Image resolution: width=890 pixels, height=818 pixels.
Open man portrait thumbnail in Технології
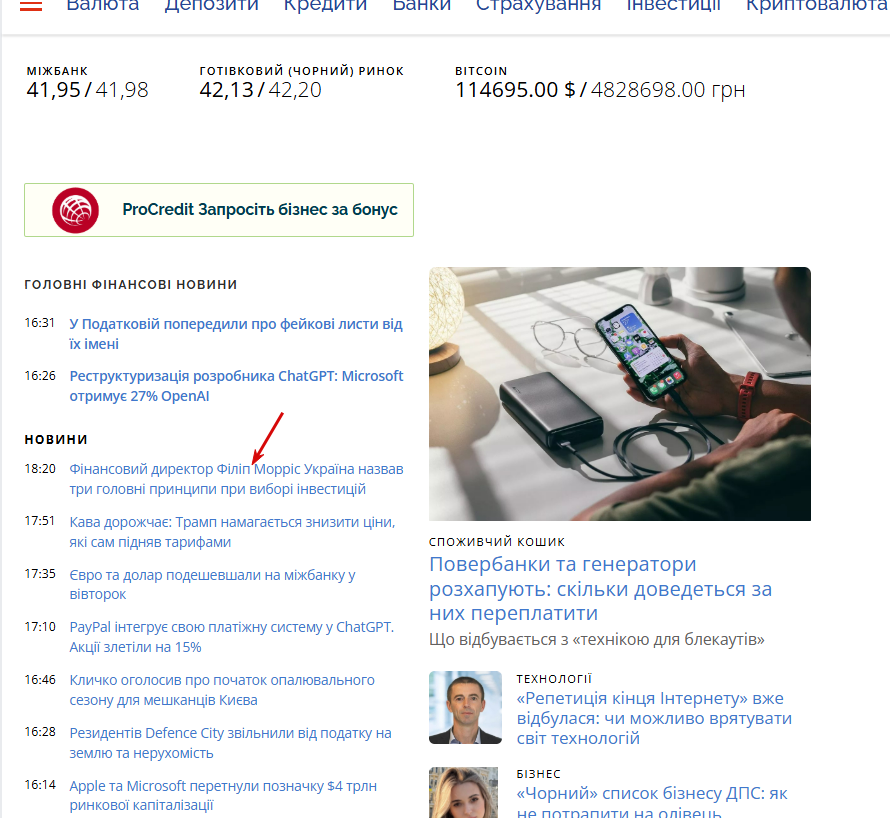tap(465, 707)
